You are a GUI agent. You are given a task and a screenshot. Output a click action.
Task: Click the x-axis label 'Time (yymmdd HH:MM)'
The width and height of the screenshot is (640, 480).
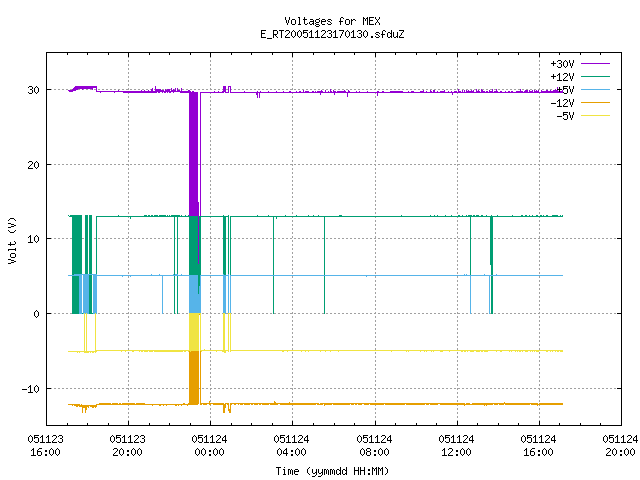point(332,471)
